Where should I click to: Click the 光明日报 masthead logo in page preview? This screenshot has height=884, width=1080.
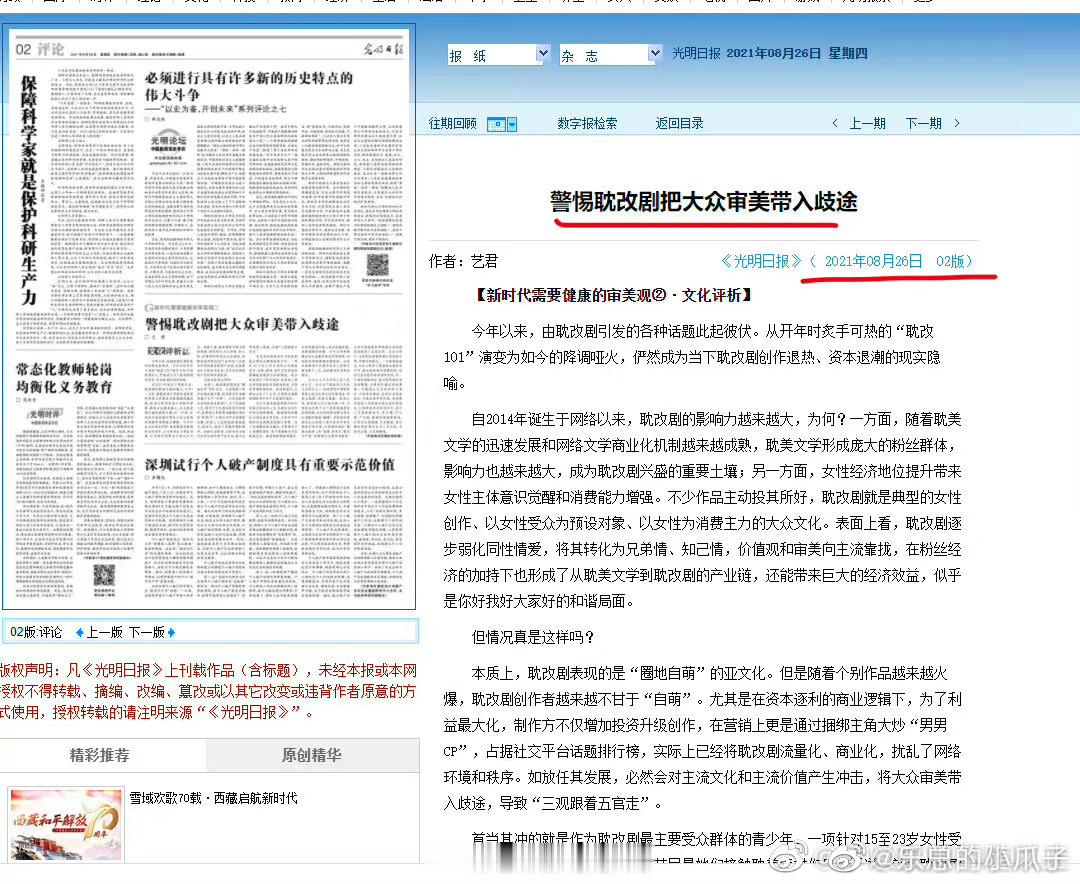coord(383,49)
